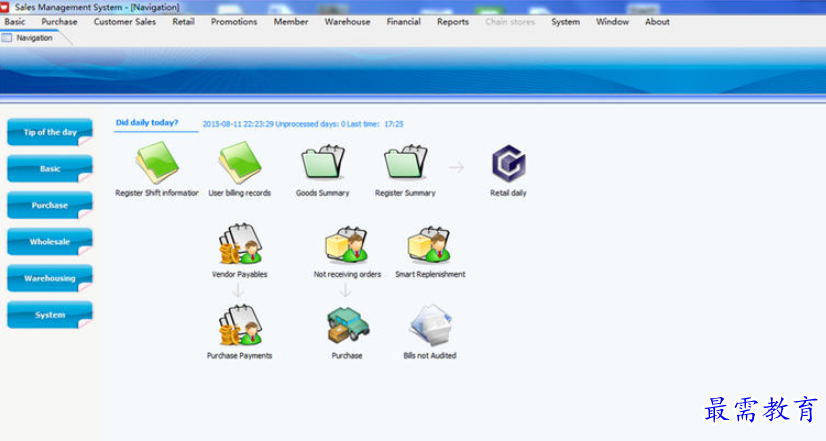Click the 'Vendor Payables' label
826x441 pixels.
(x=240, y=275)
